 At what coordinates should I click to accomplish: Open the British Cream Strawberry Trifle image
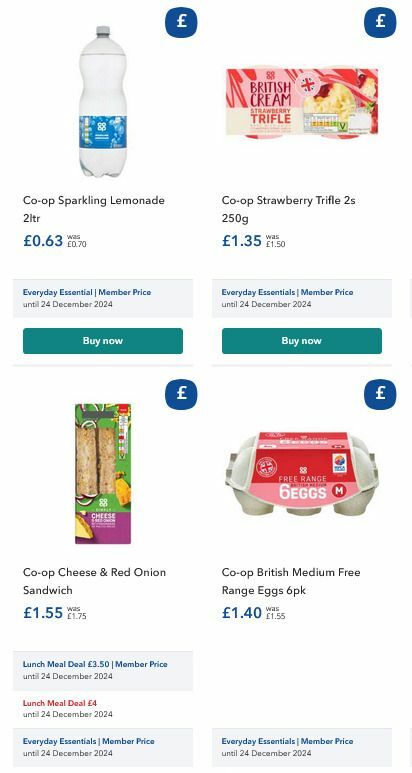[x=302, y=103]
